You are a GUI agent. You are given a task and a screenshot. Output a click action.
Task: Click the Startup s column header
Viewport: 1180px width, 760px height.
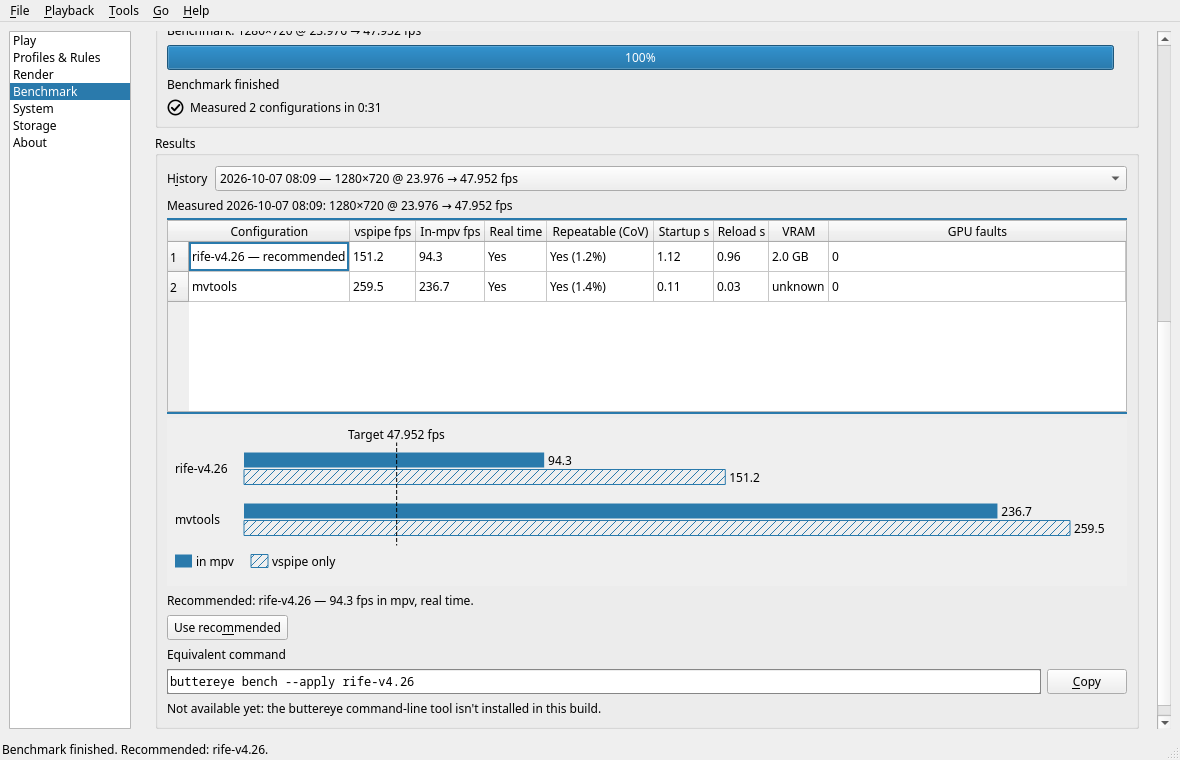click(x=683, y=231)
